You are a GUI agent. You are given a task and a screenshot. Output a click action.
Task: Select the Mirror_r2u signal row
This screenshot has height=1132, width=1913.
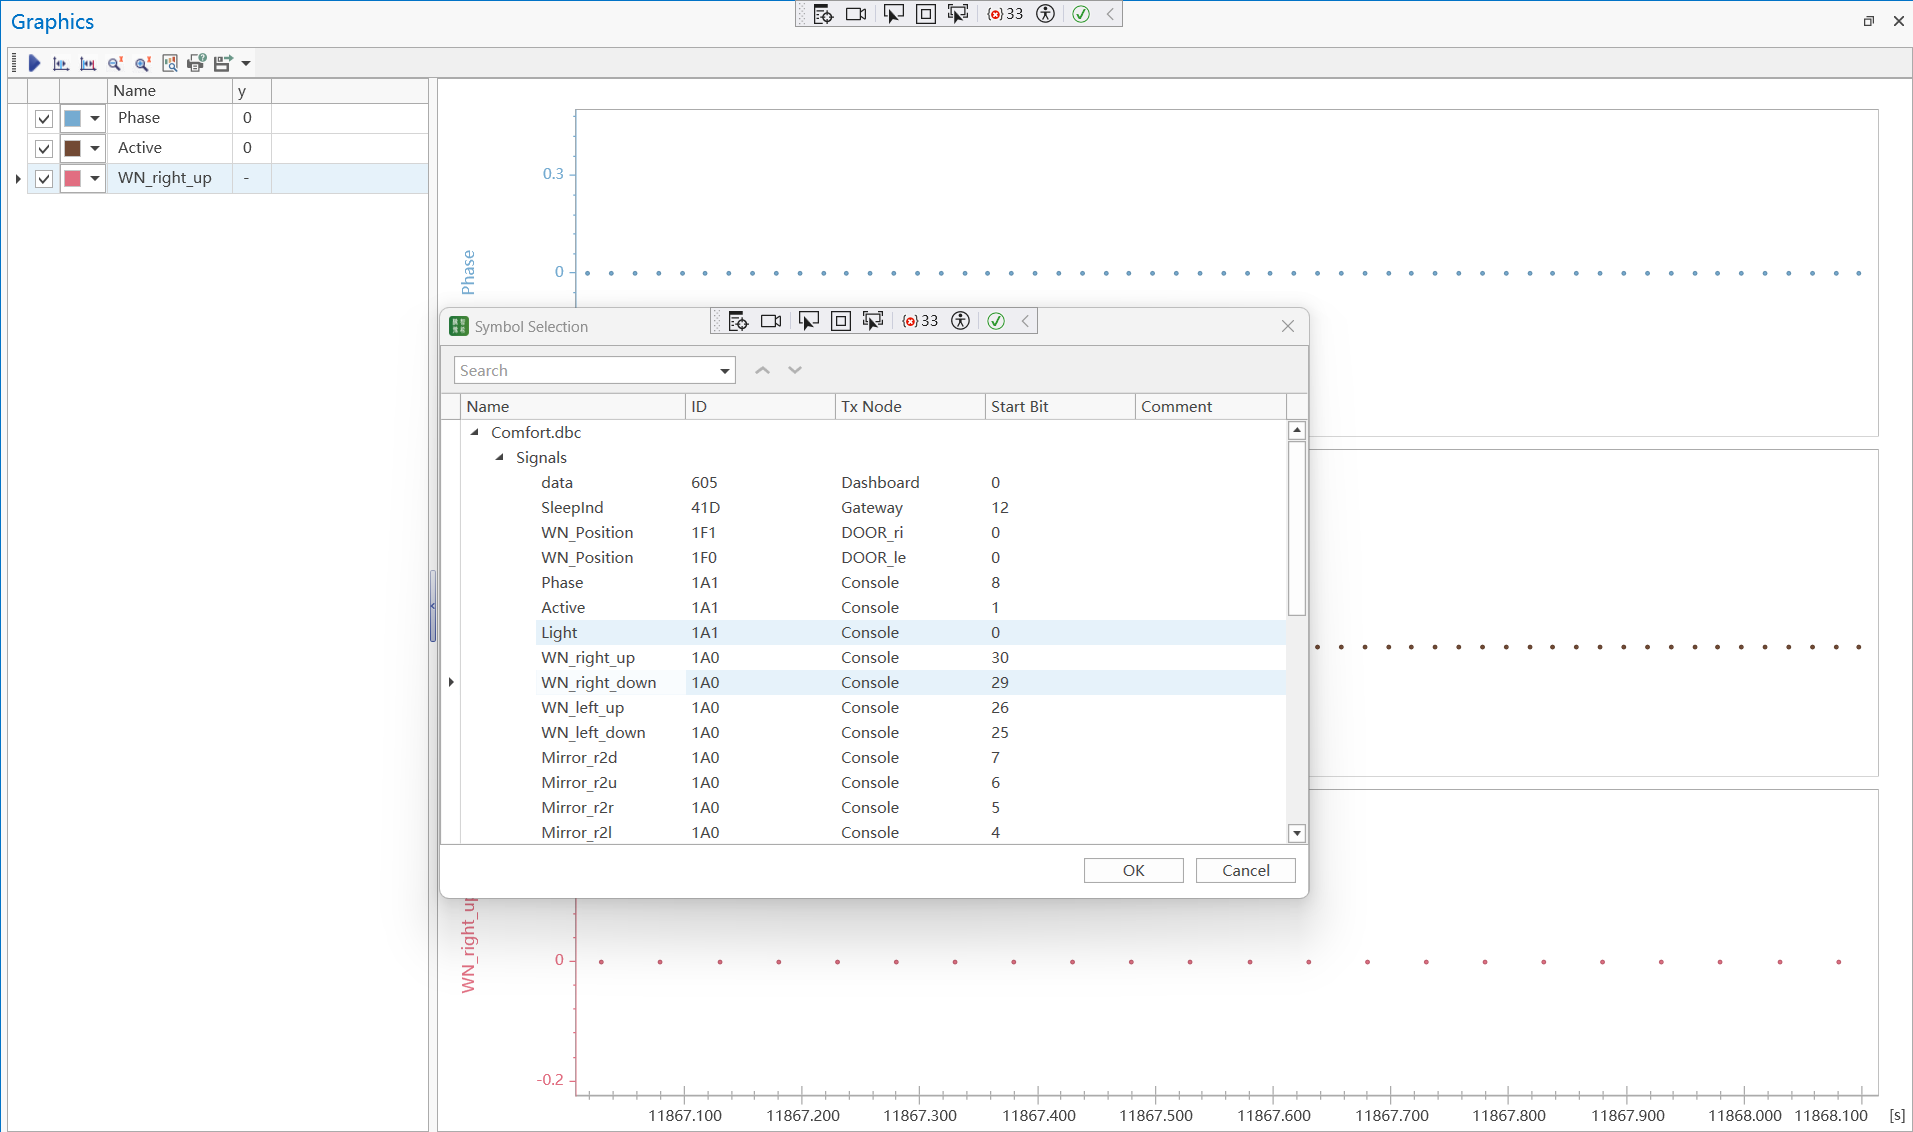[x=579, y=782]
